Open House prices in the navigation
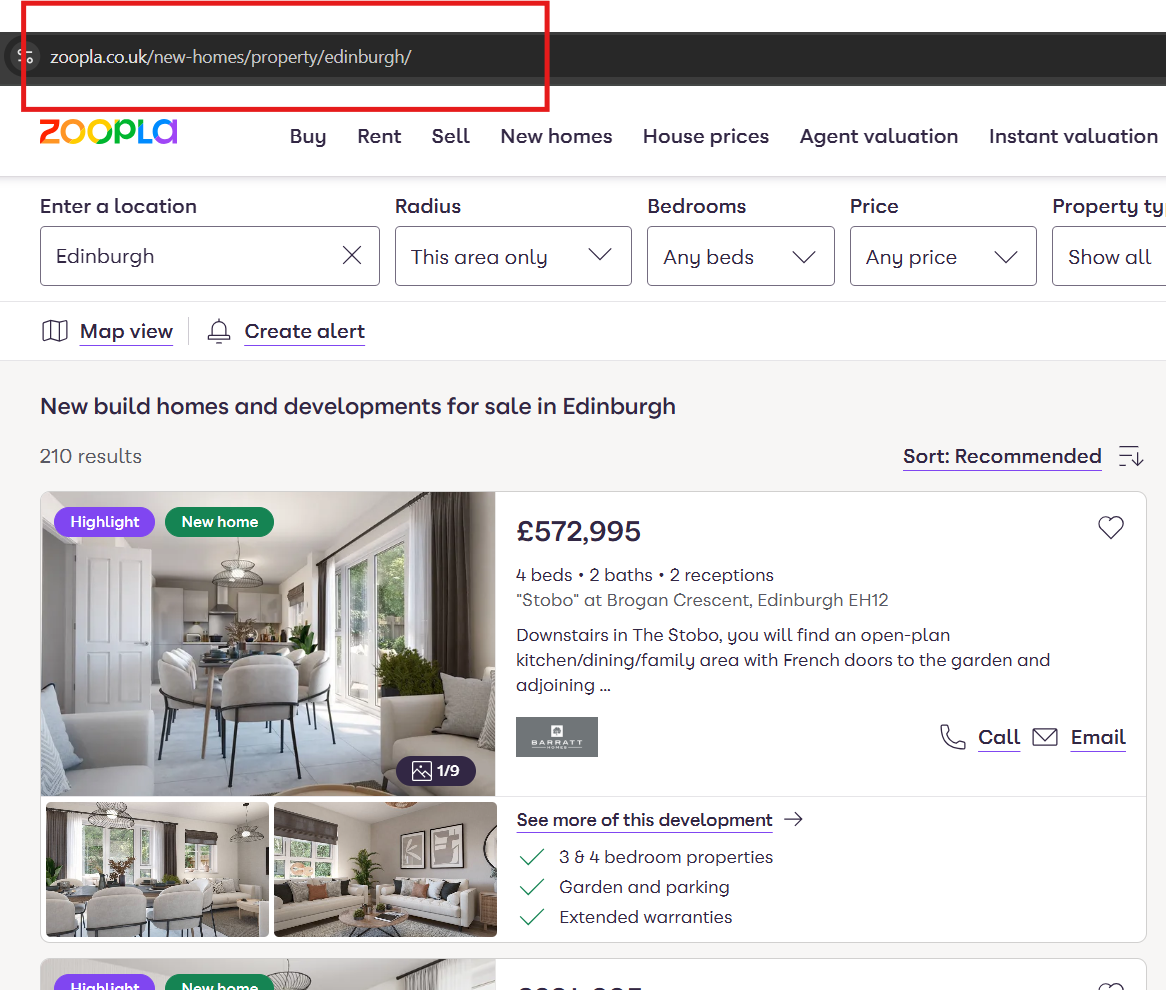The width and height of the screenshot is (1166, 990). [706, 136]
